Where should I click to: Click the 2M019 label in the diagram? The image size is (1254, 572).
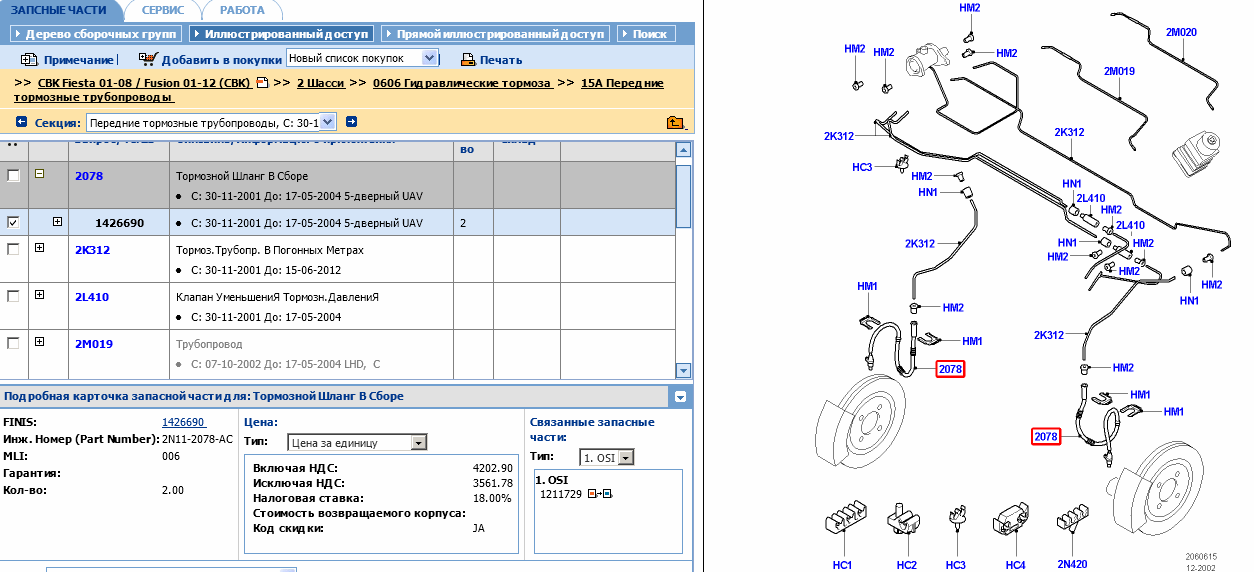pyautogui.click(x=1119, y=71)
